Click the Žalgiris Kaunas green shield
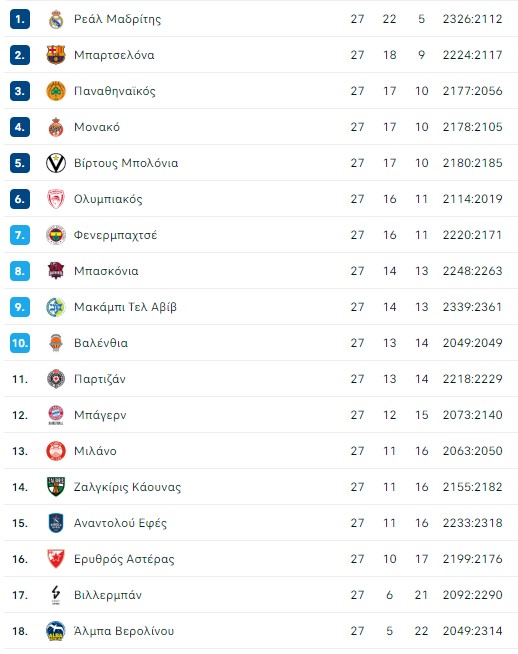 tap(56, 487)
